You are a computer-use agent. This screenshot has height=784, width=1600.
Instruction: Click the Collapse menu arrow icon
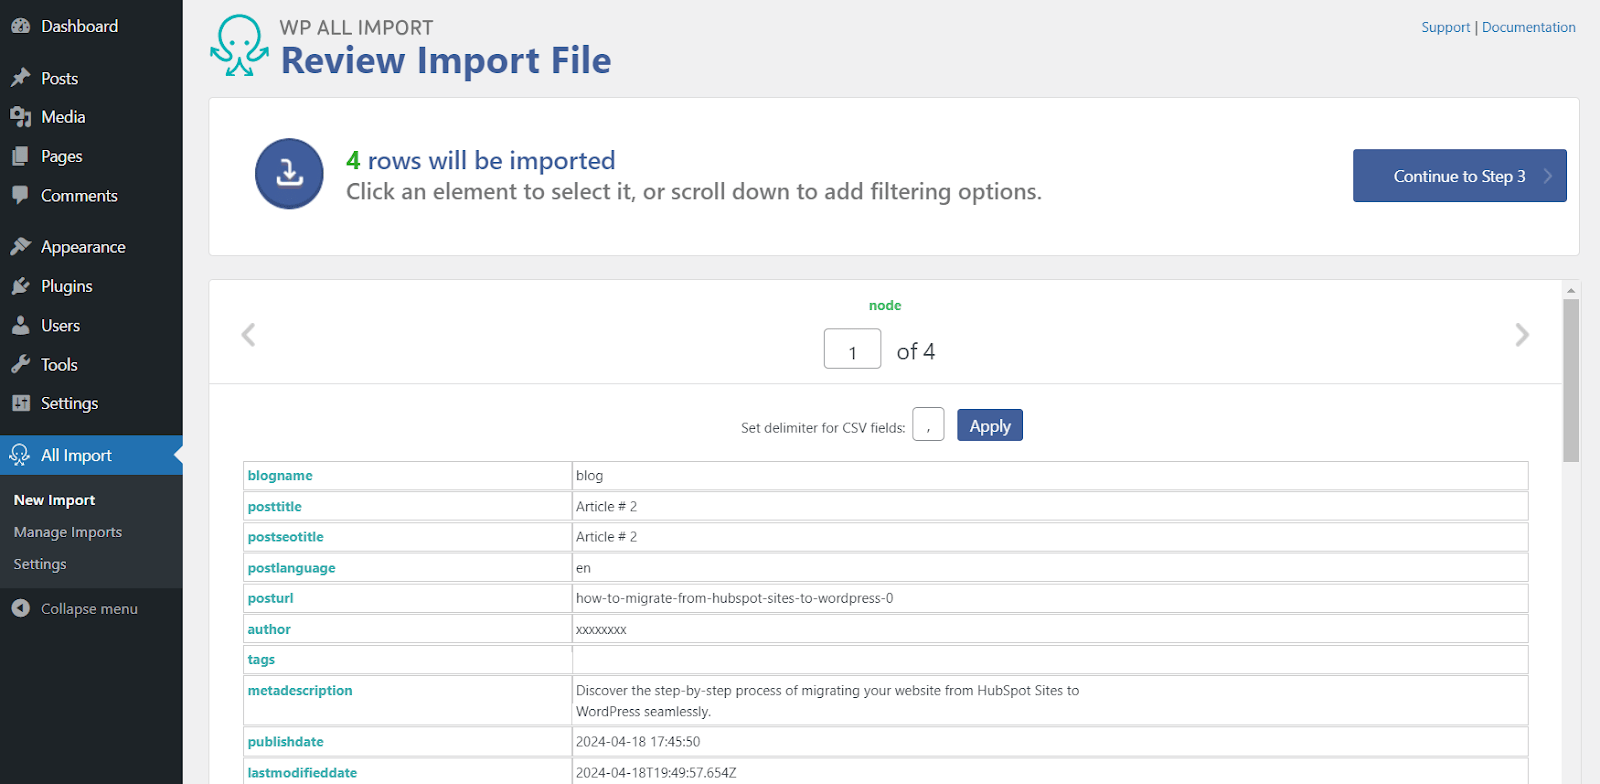point(20,608)
